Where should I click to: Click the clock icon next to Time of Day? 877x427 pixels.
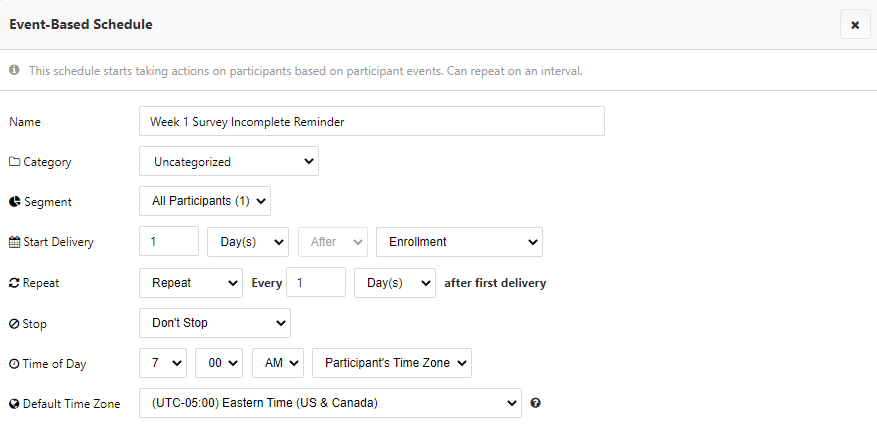(14, 364)
